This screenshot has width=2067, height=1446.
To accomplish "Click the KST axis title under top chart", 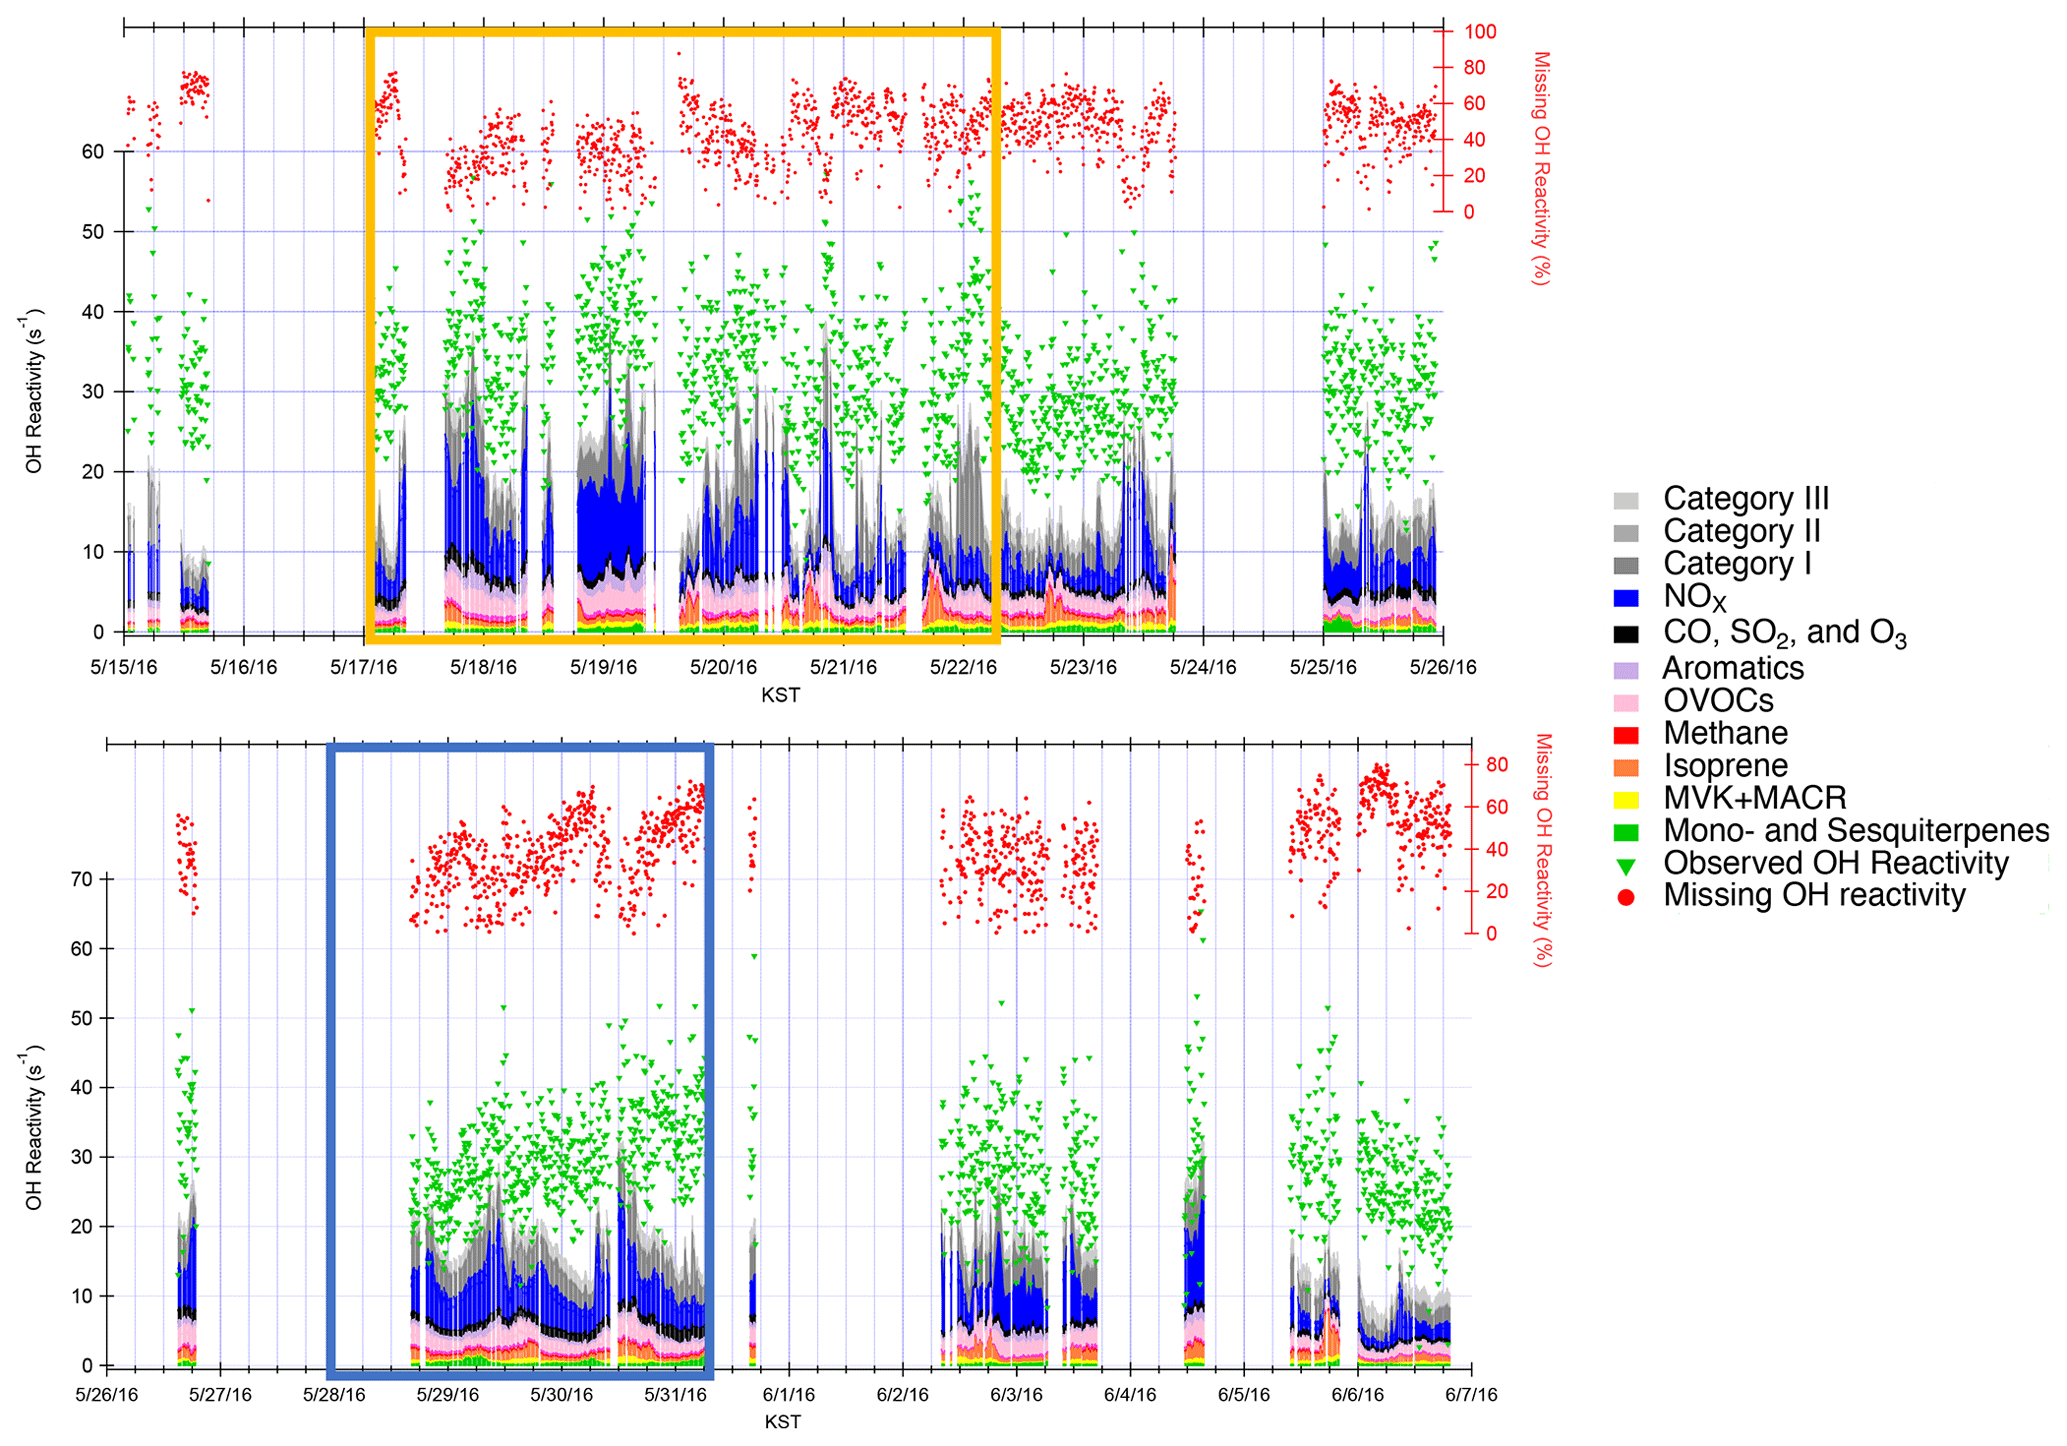I will pos(780,696).
